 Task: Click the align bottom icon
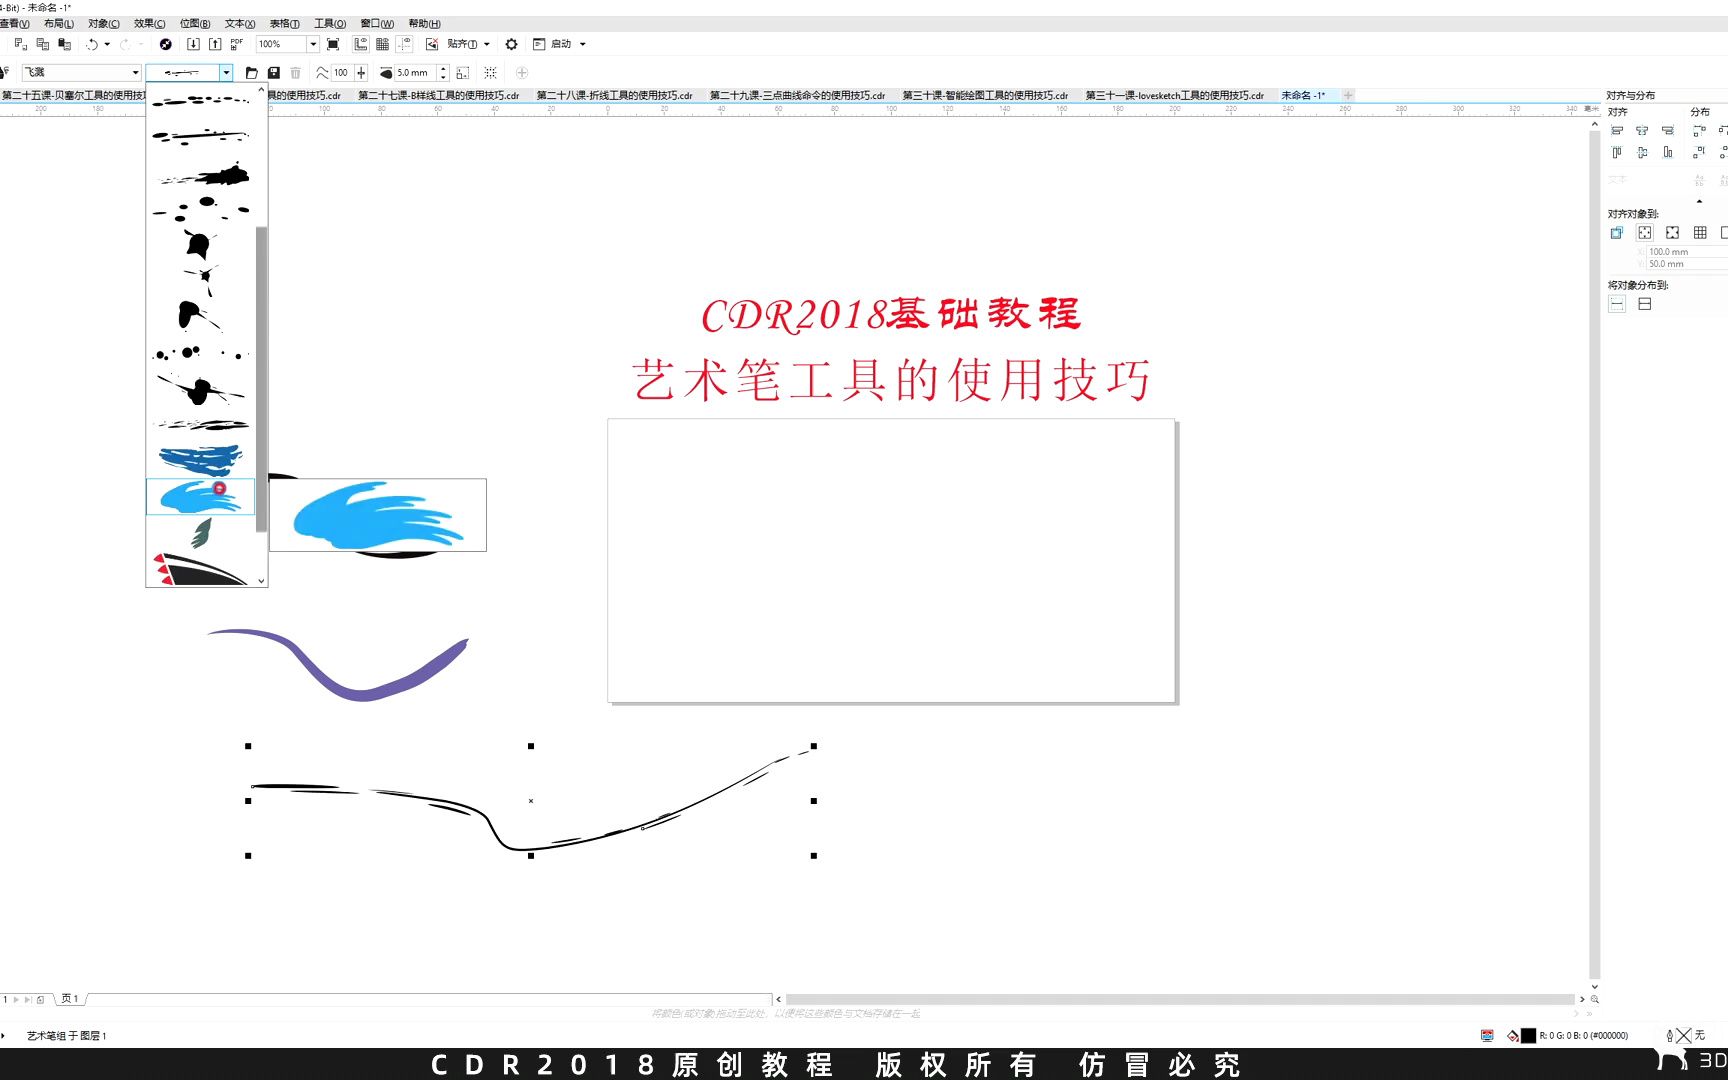[1667, 152]
